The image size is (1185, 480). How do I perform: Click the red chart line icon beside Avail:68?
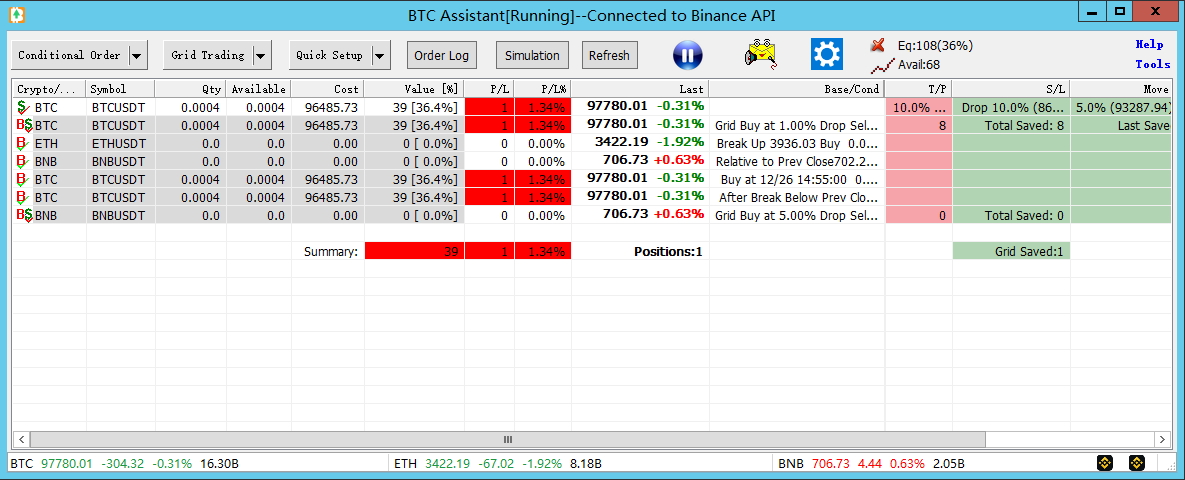(881, 65)
